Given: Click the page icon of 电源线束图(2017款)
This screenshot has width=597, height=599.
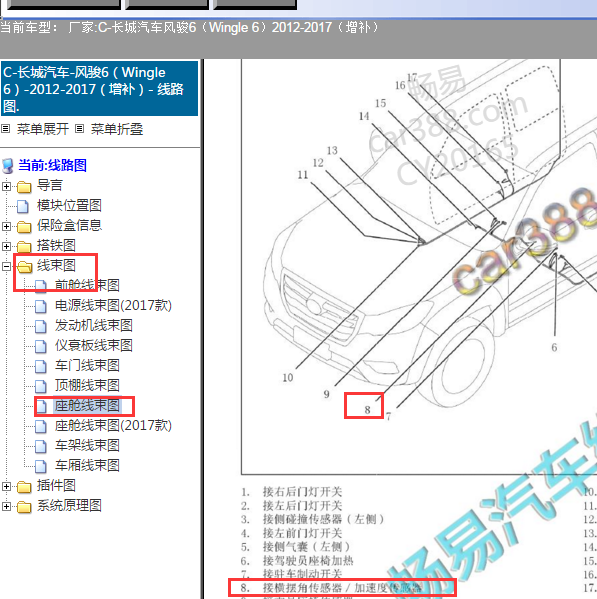Looking at the screenshot, I should coord(41,306).
